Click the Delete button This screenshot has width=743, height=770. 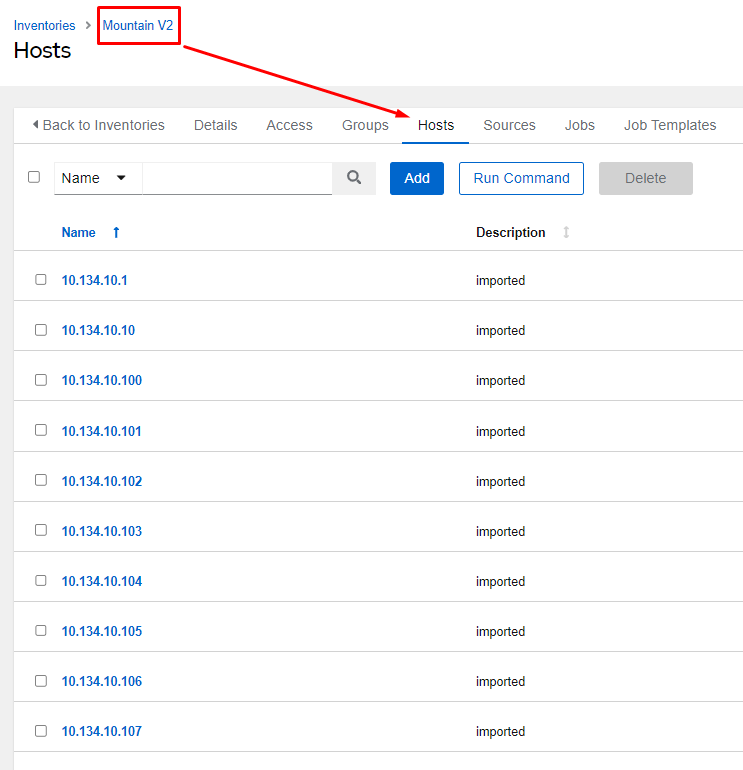(x=645, y=178)
